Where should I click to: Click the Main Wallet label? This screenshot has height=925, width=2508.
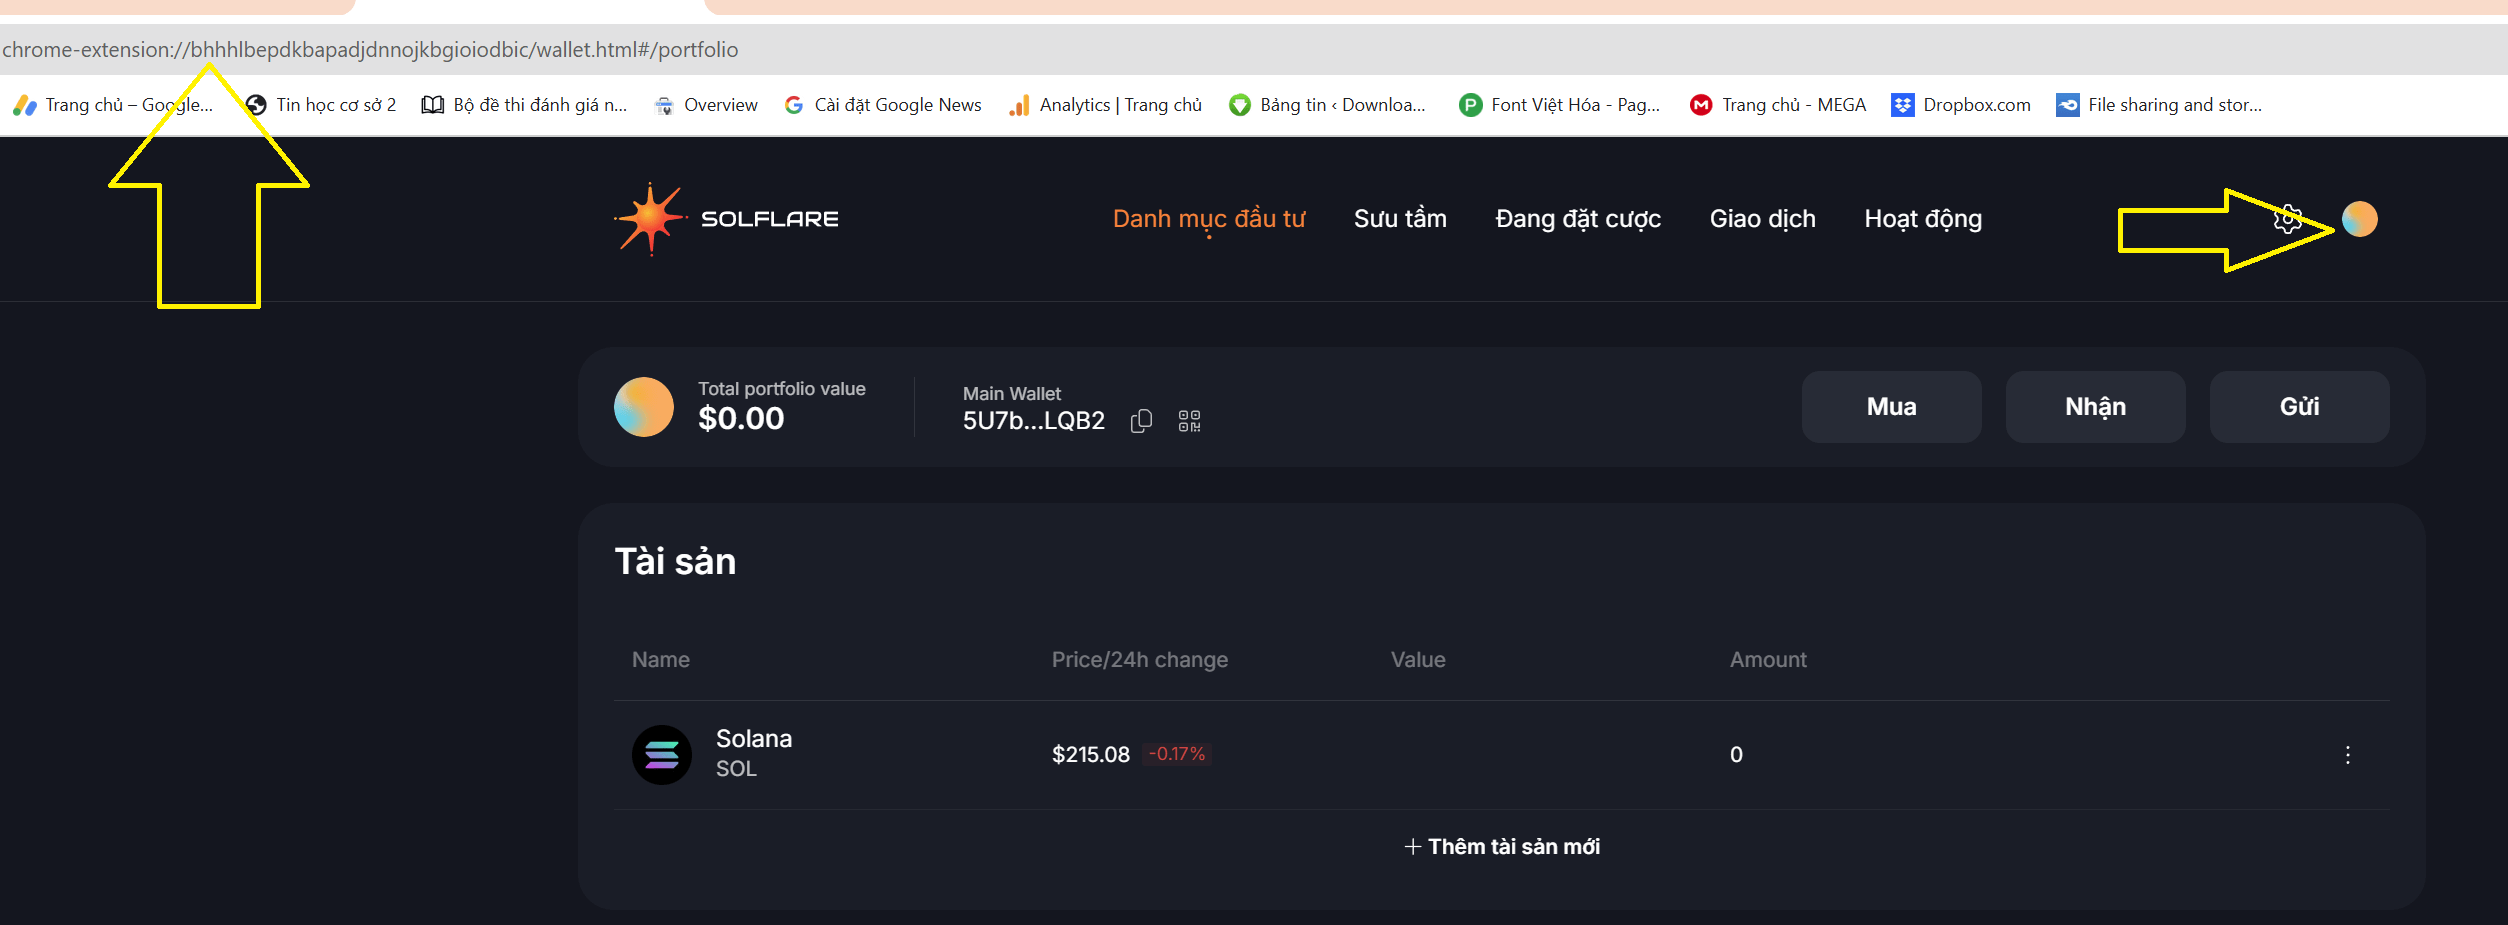click(x=1012, y=394)
